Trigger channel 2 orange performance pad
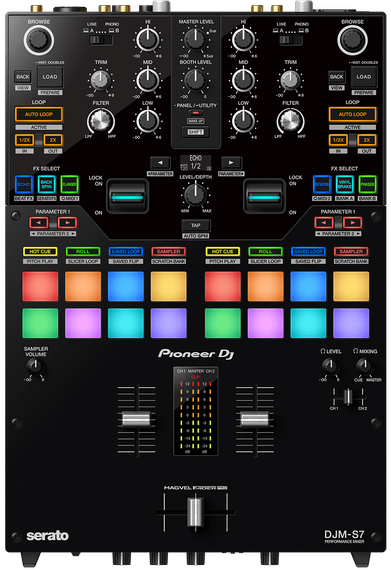This screenshot has height=570, width=391. point(265,286)
